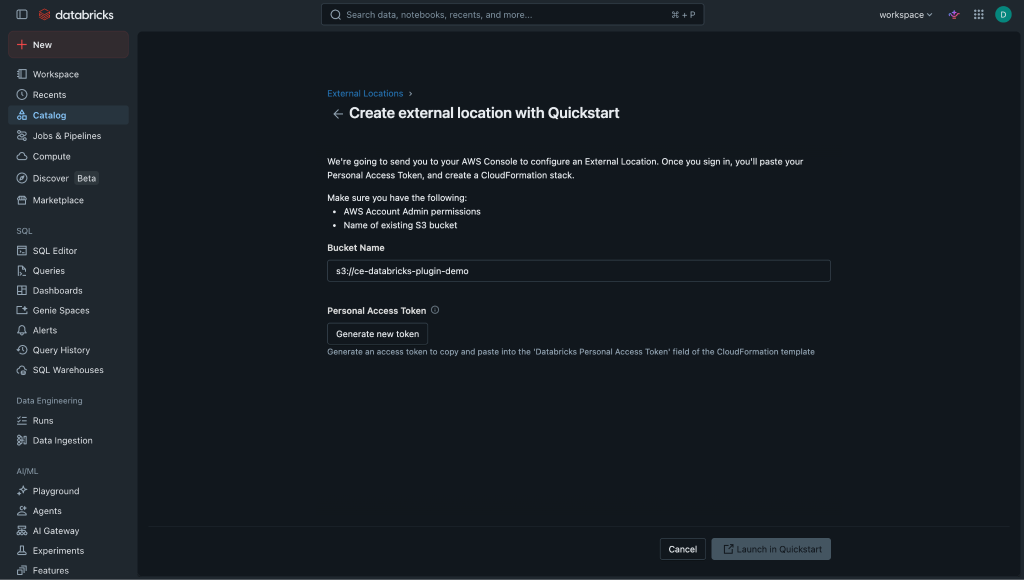Click the Queries label in the sidebar
Screen dimensions: 1024x580
click(49, 270)
